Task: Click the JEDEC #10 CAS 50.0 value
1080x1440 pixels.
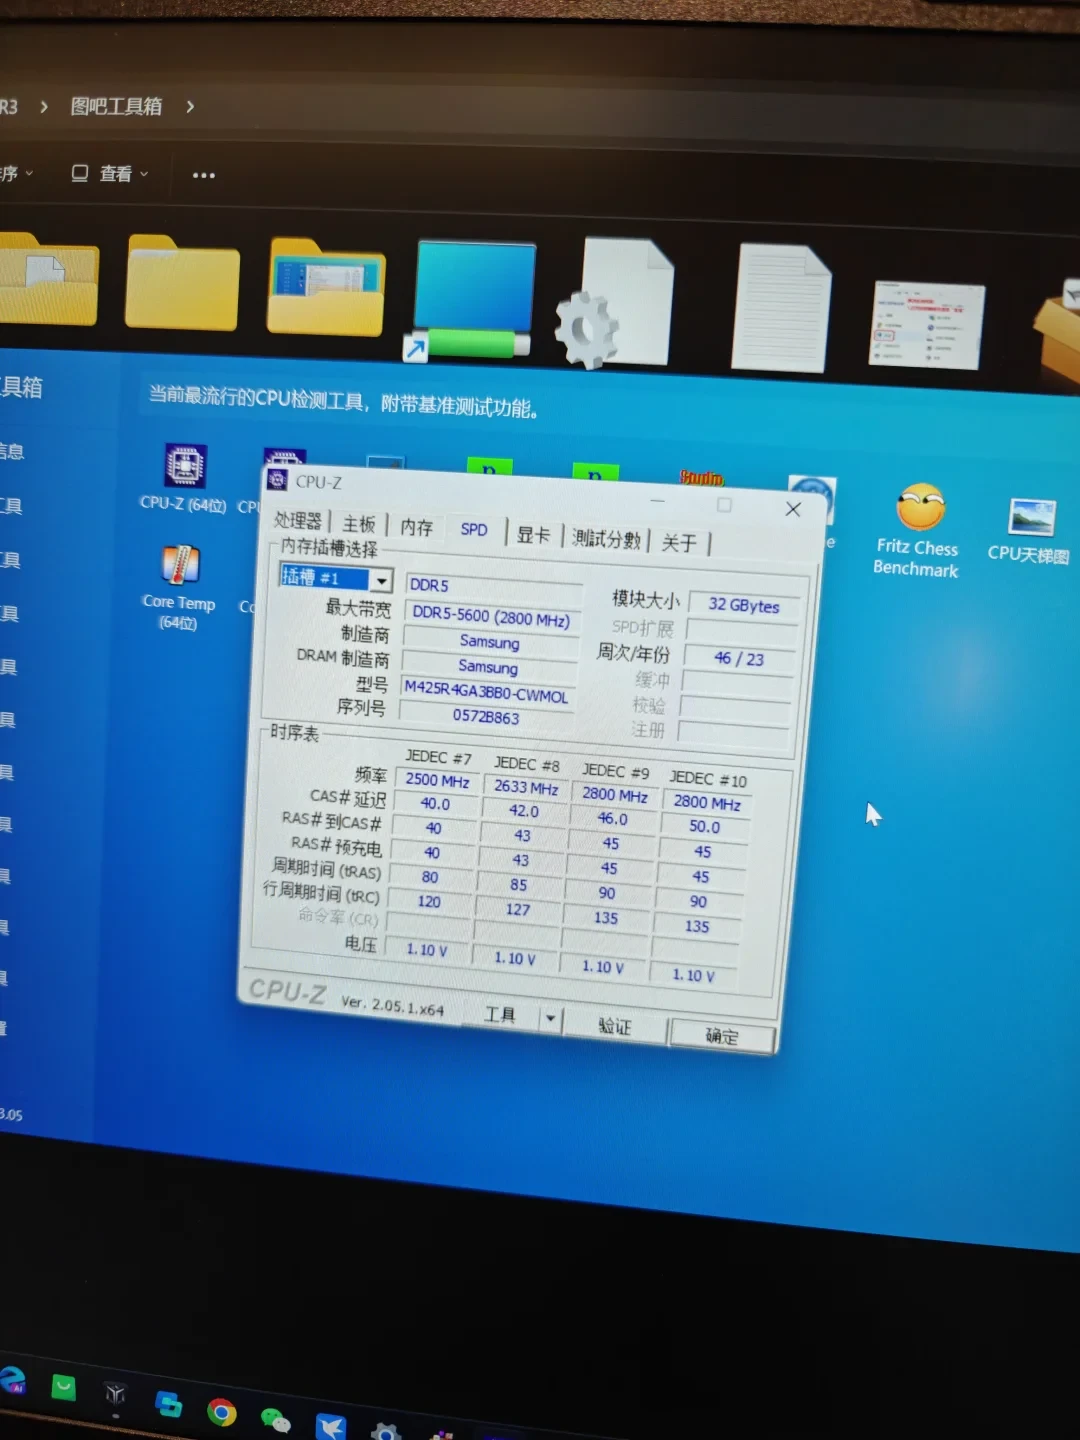Action: click(704, 826)
